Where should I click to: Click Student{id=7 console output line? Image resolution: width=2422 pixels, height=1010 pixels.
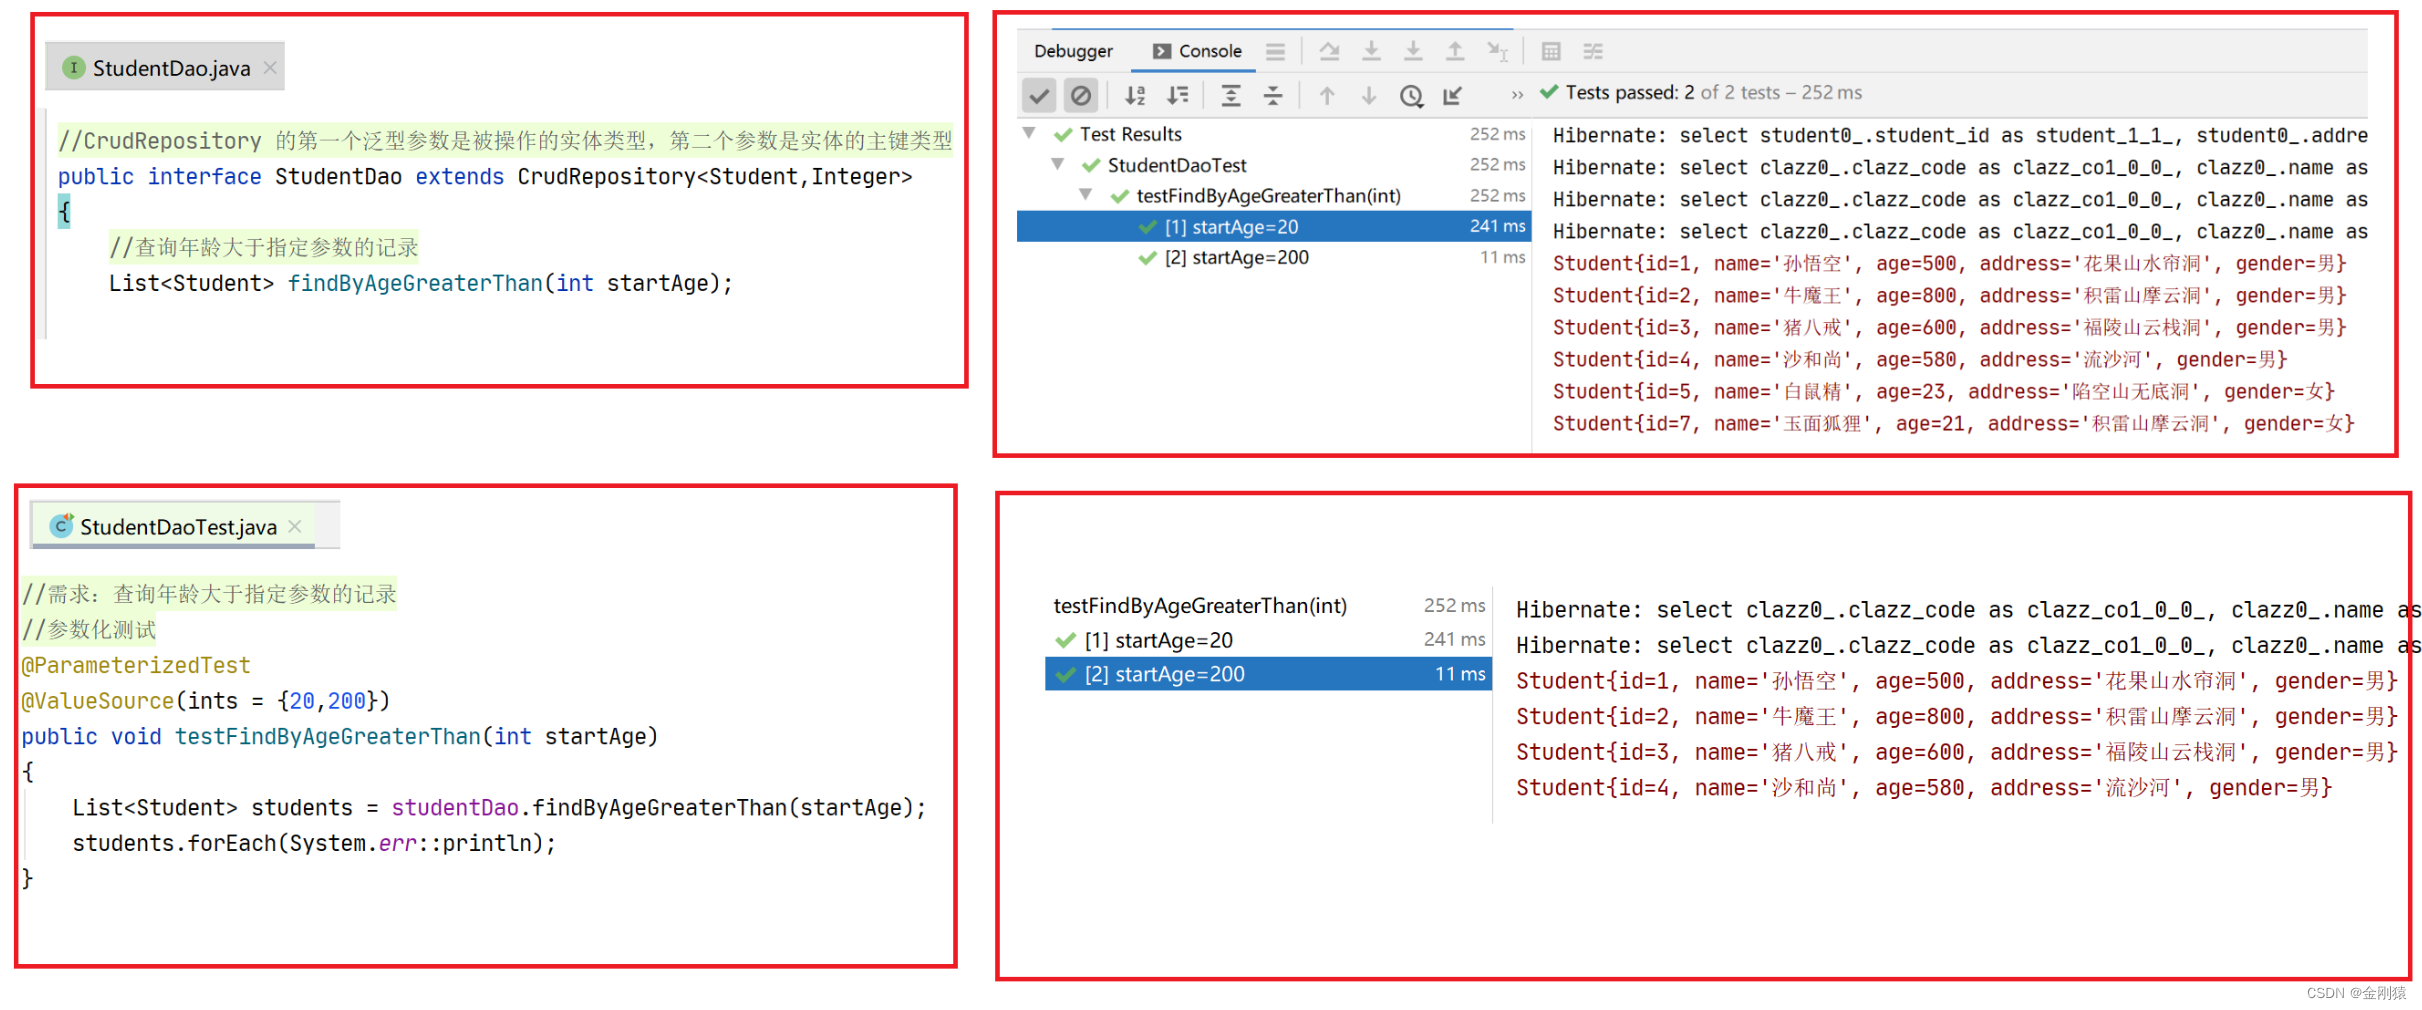1954,424
